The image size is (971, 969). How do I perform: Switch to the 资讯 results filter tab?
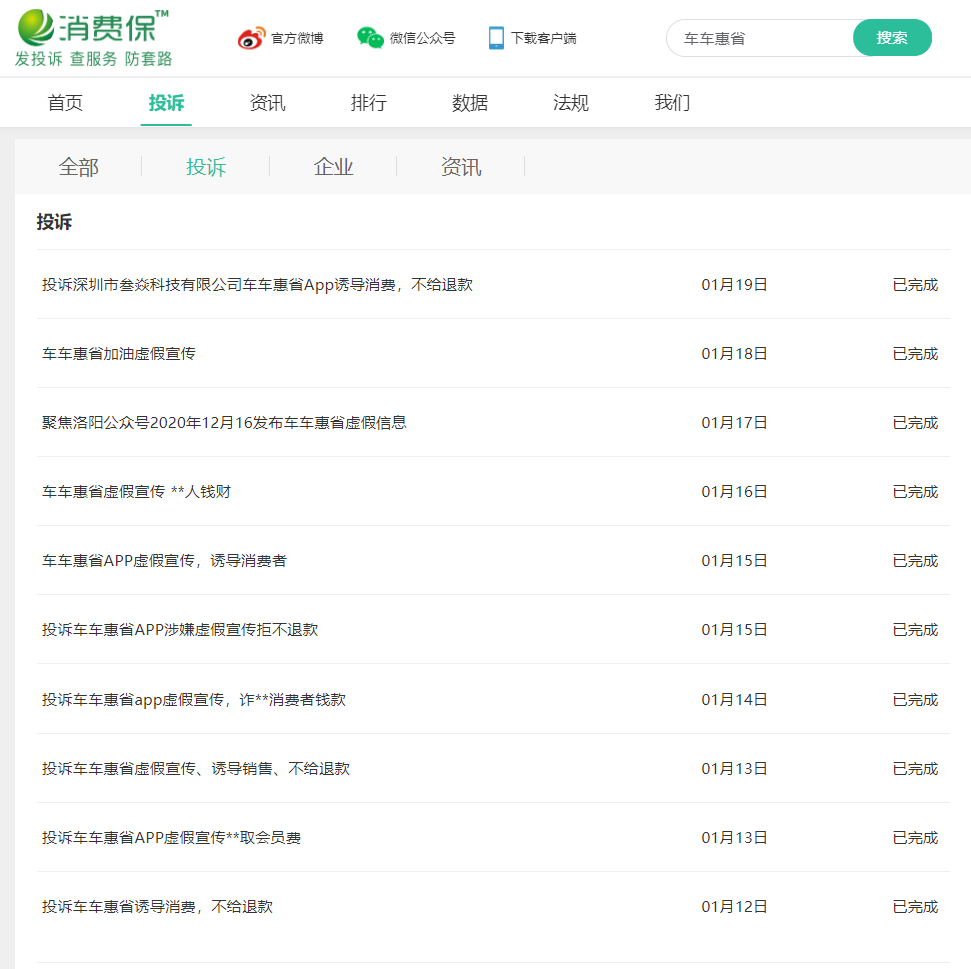click(x=461, y=167)
